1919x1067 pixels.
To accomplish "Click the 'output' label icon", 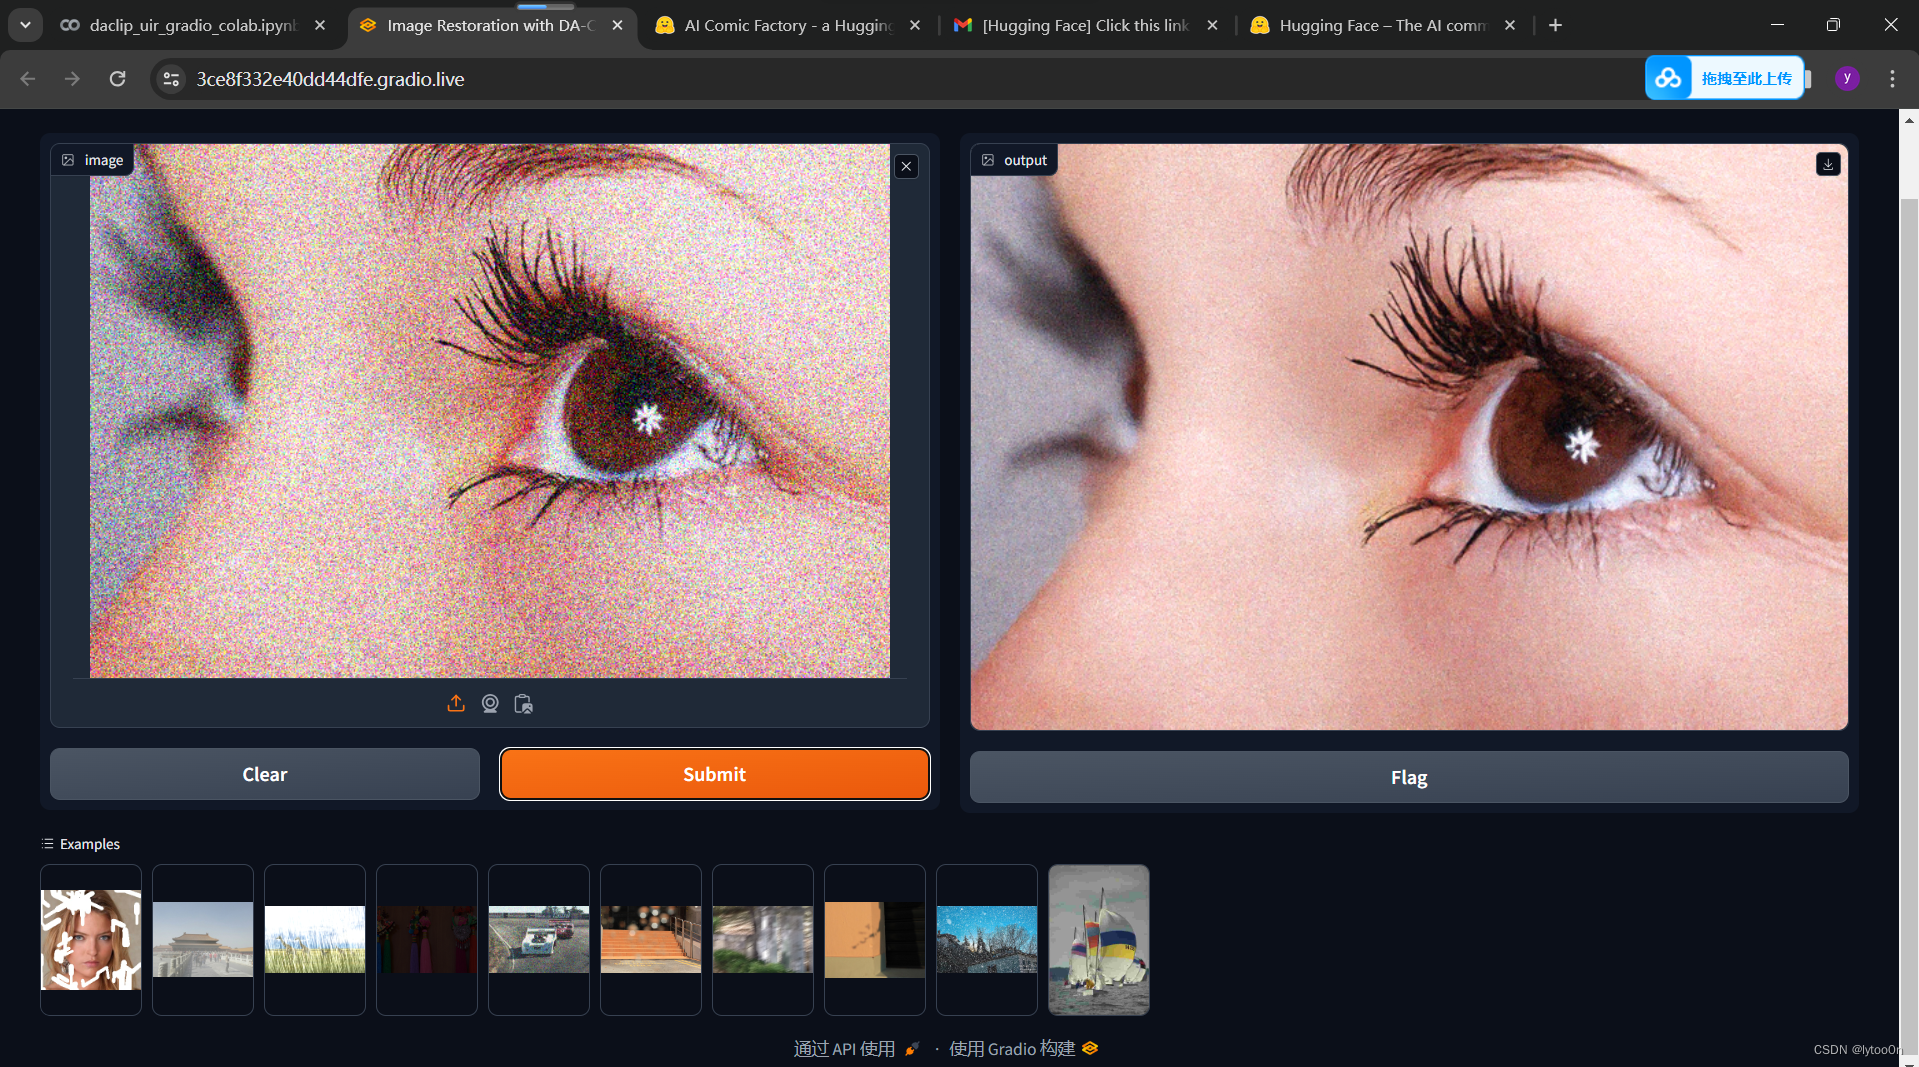I will click(x=988, y=160).
